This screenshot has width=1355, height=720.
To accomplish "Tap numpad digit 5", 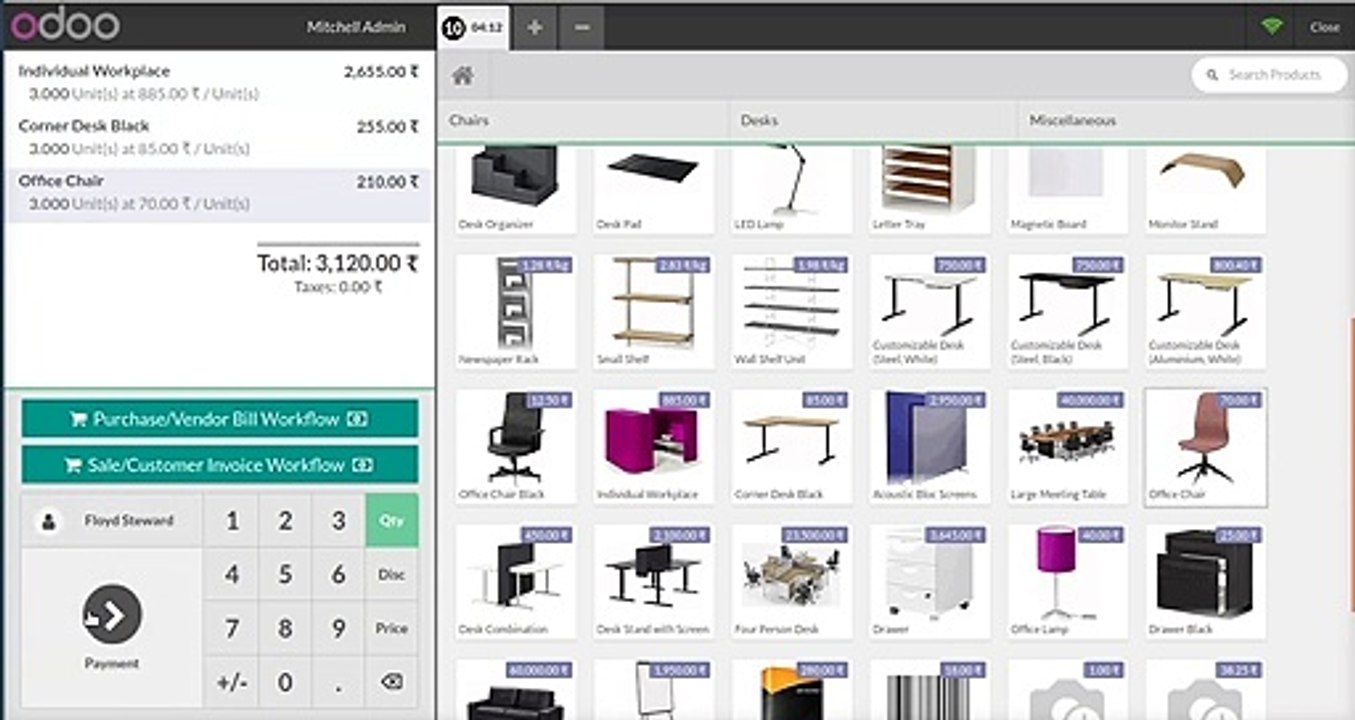I will (x=285, y=574).
